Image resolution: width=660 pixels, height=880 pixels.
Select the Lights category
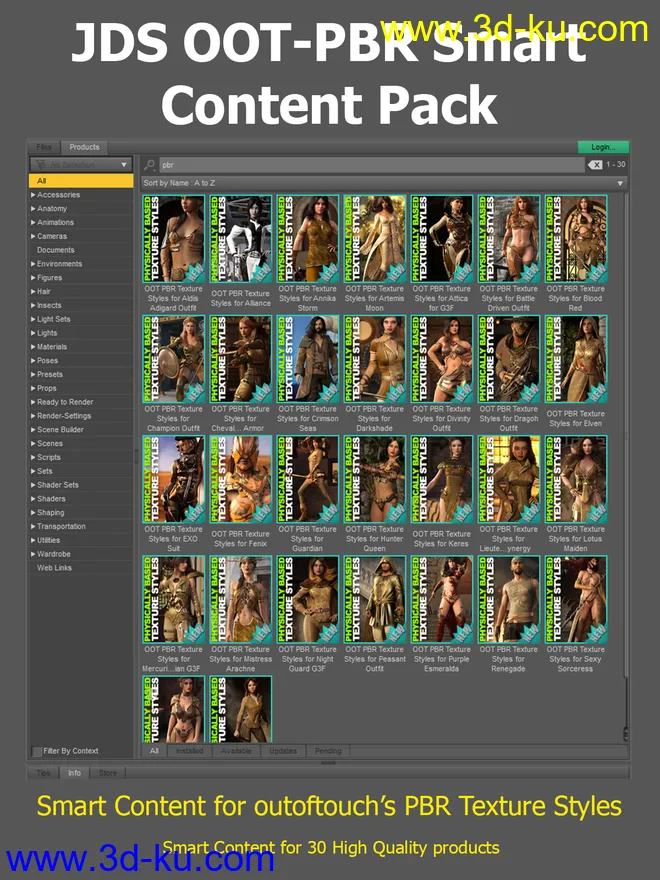47,333
